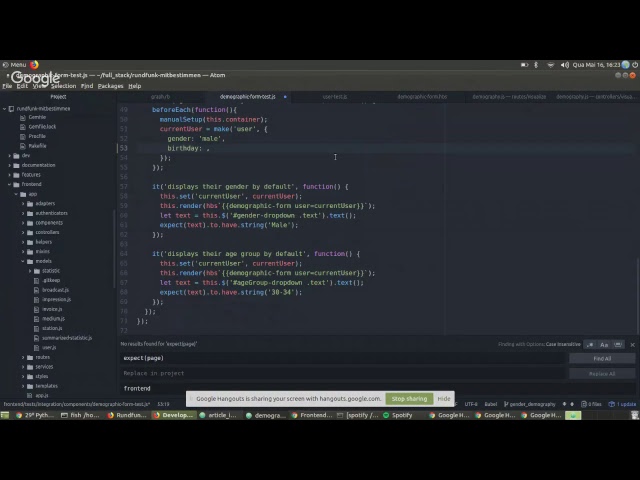
Task: Toggle the whole word search option
Action: click(x=618, y=345)
